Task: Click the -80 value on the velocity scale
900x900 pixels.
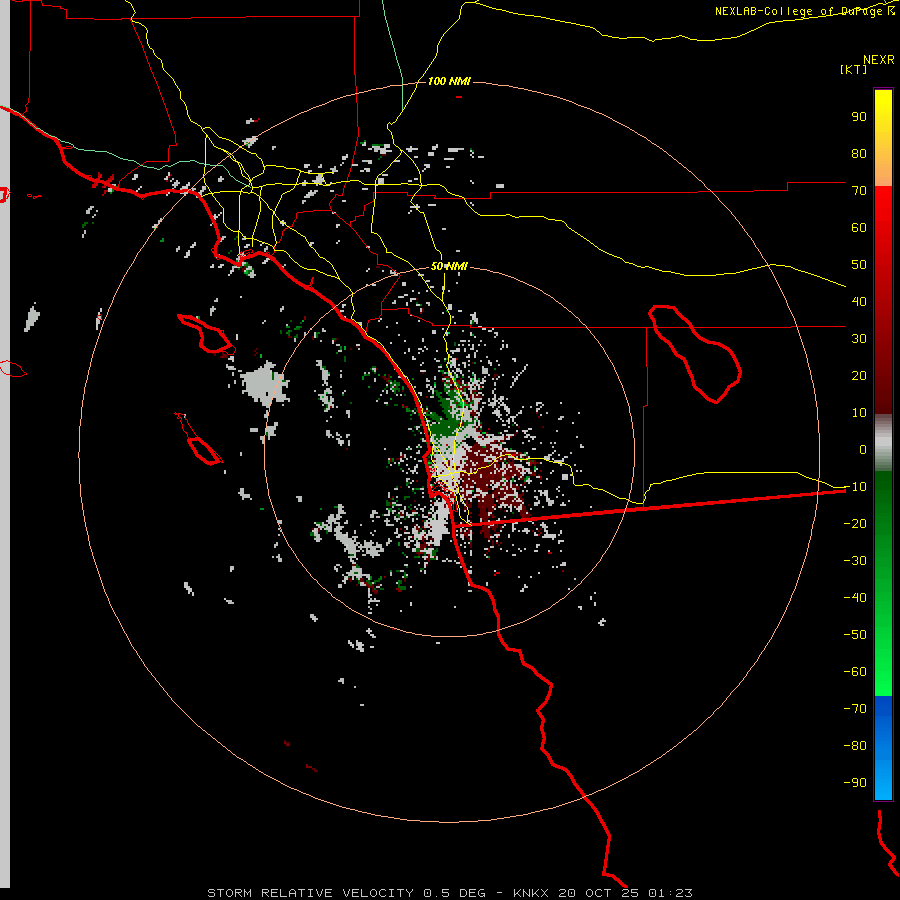Action: [x=855, y=746]
